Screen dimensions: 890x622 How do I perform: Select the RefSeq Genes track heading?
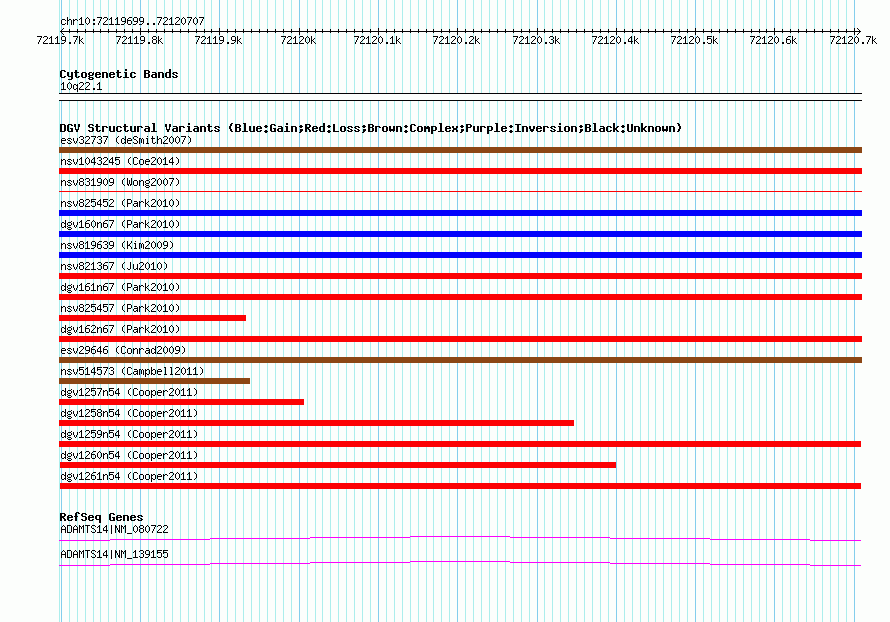(x=101, y=517)
